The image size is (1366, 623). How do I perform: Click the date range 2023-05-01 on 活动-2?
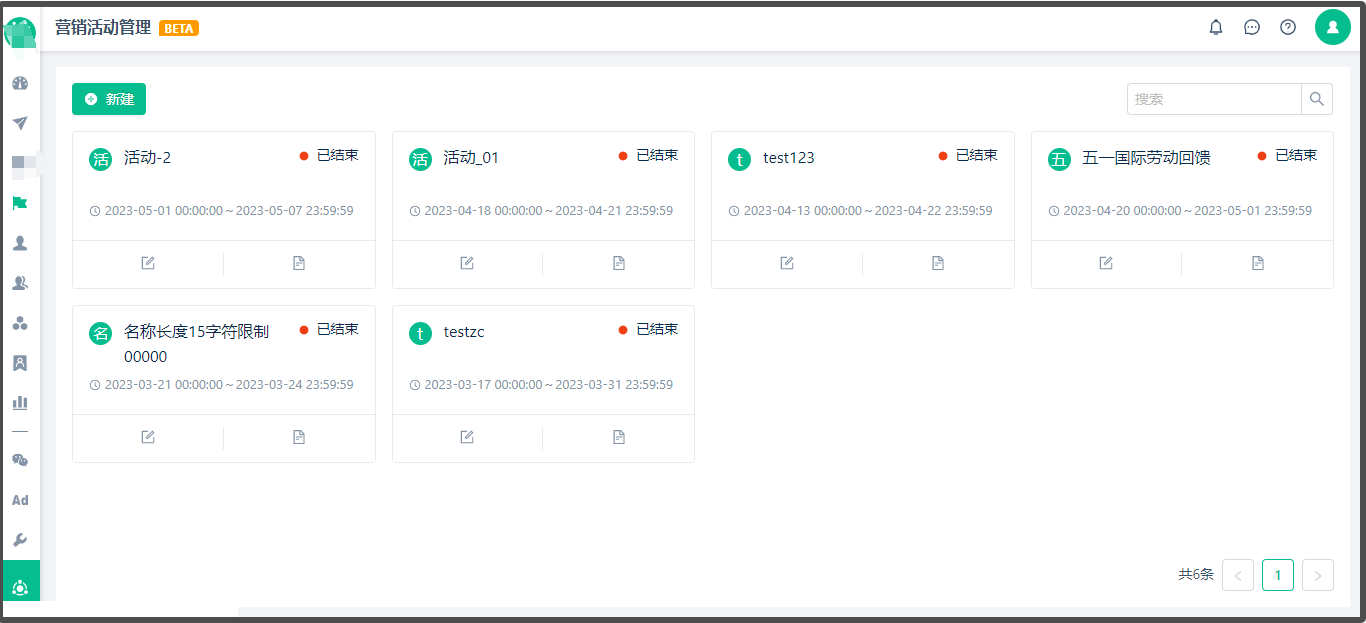tap(229, 211)
